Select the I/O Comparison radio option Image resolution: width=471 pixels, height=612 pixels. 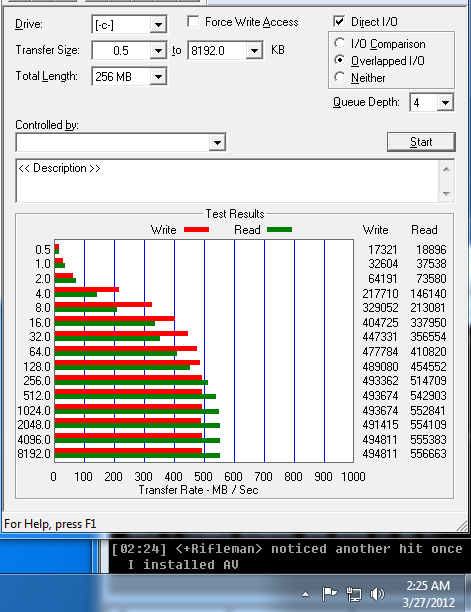click(x=339, y=43)
